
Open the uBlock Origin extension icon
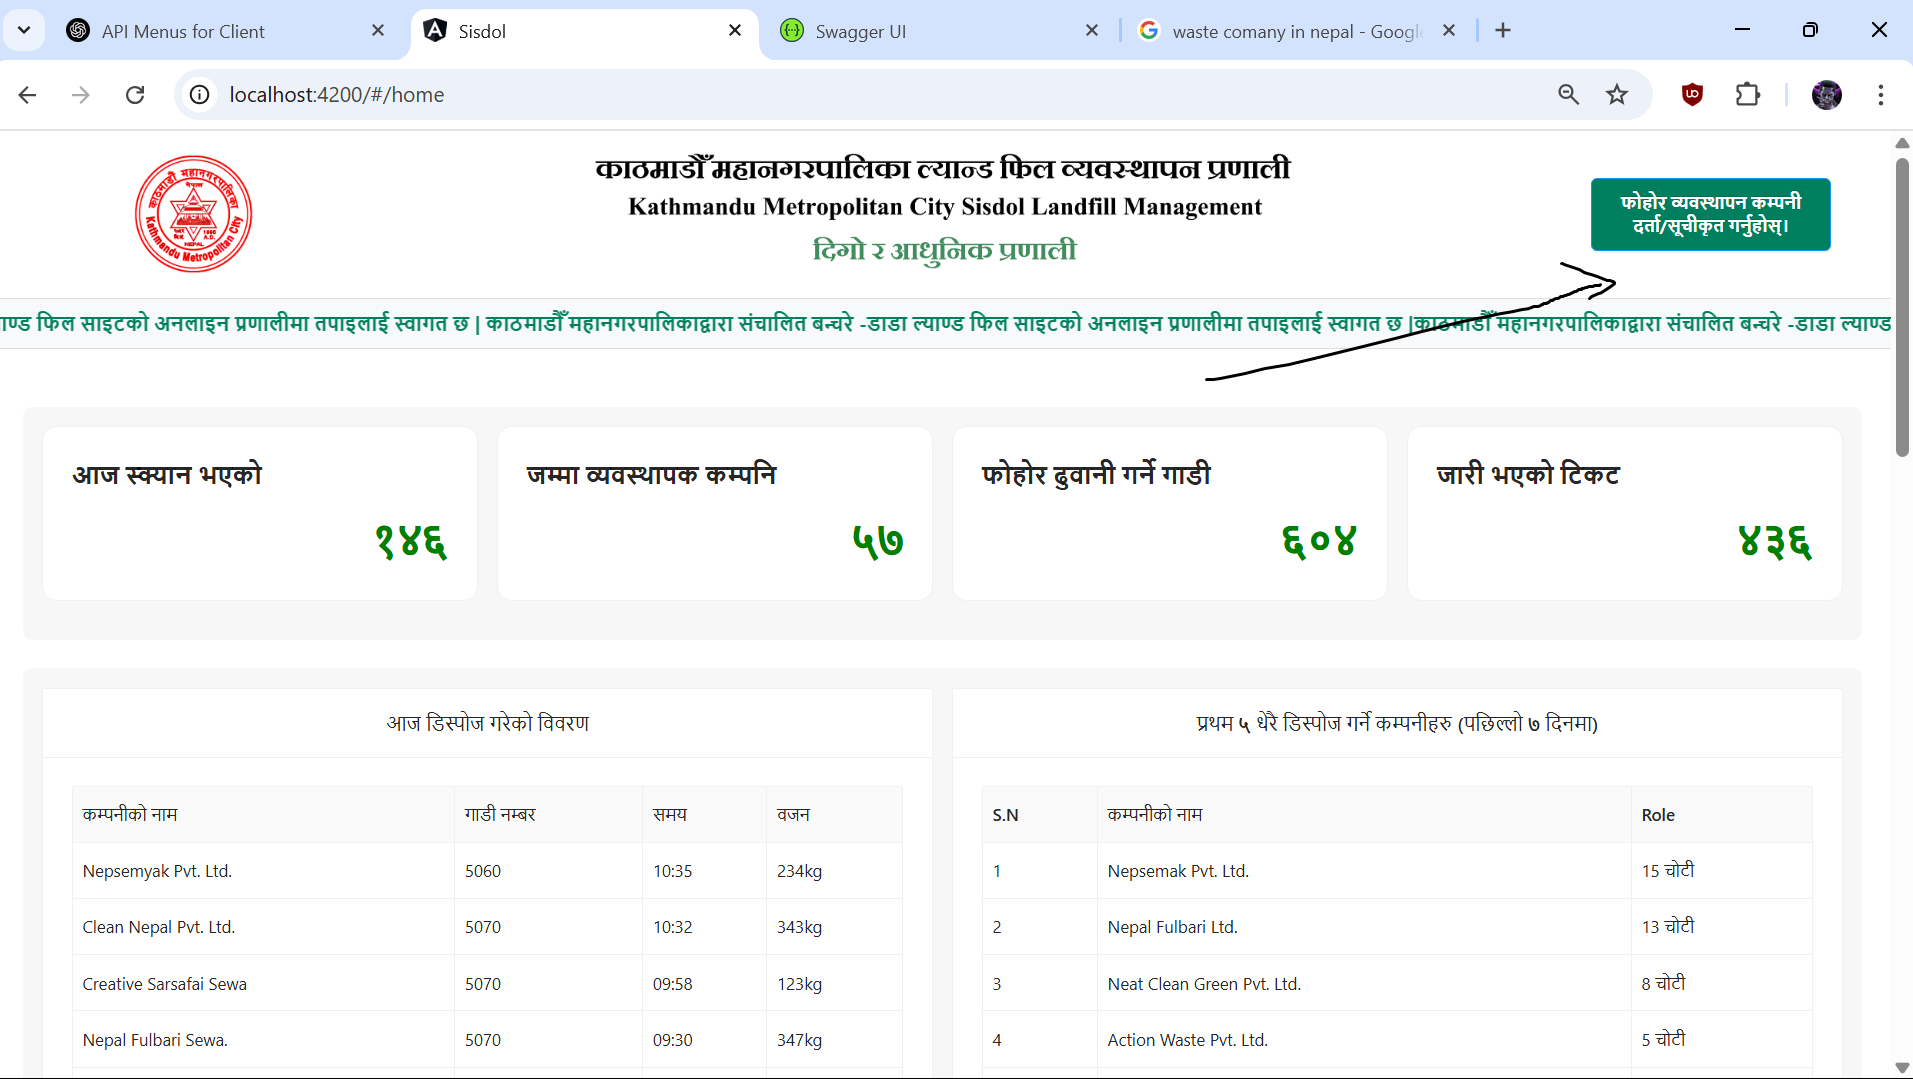(1692, 95)
